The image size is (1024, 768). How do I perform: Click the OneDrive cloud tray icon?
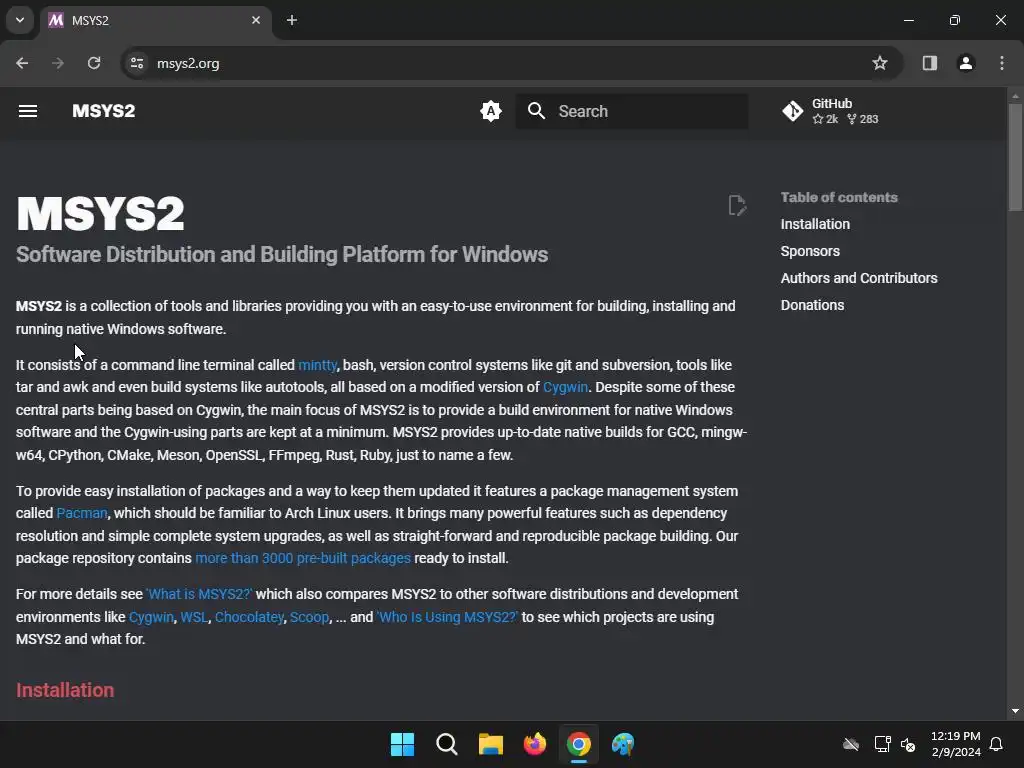pyautogui.click(x=851, y=744)
